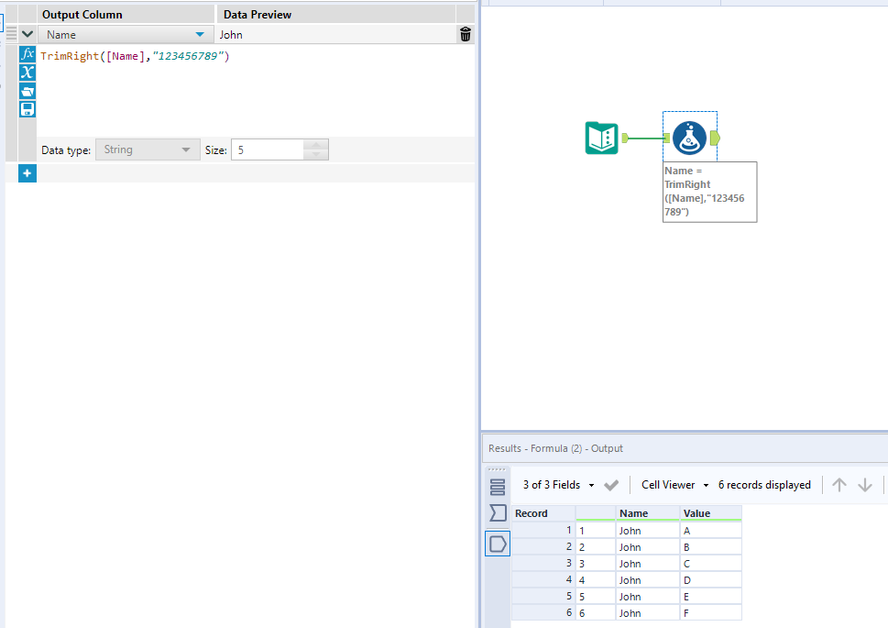Select the Text Input tool on canvas

(x=601, y=138)
